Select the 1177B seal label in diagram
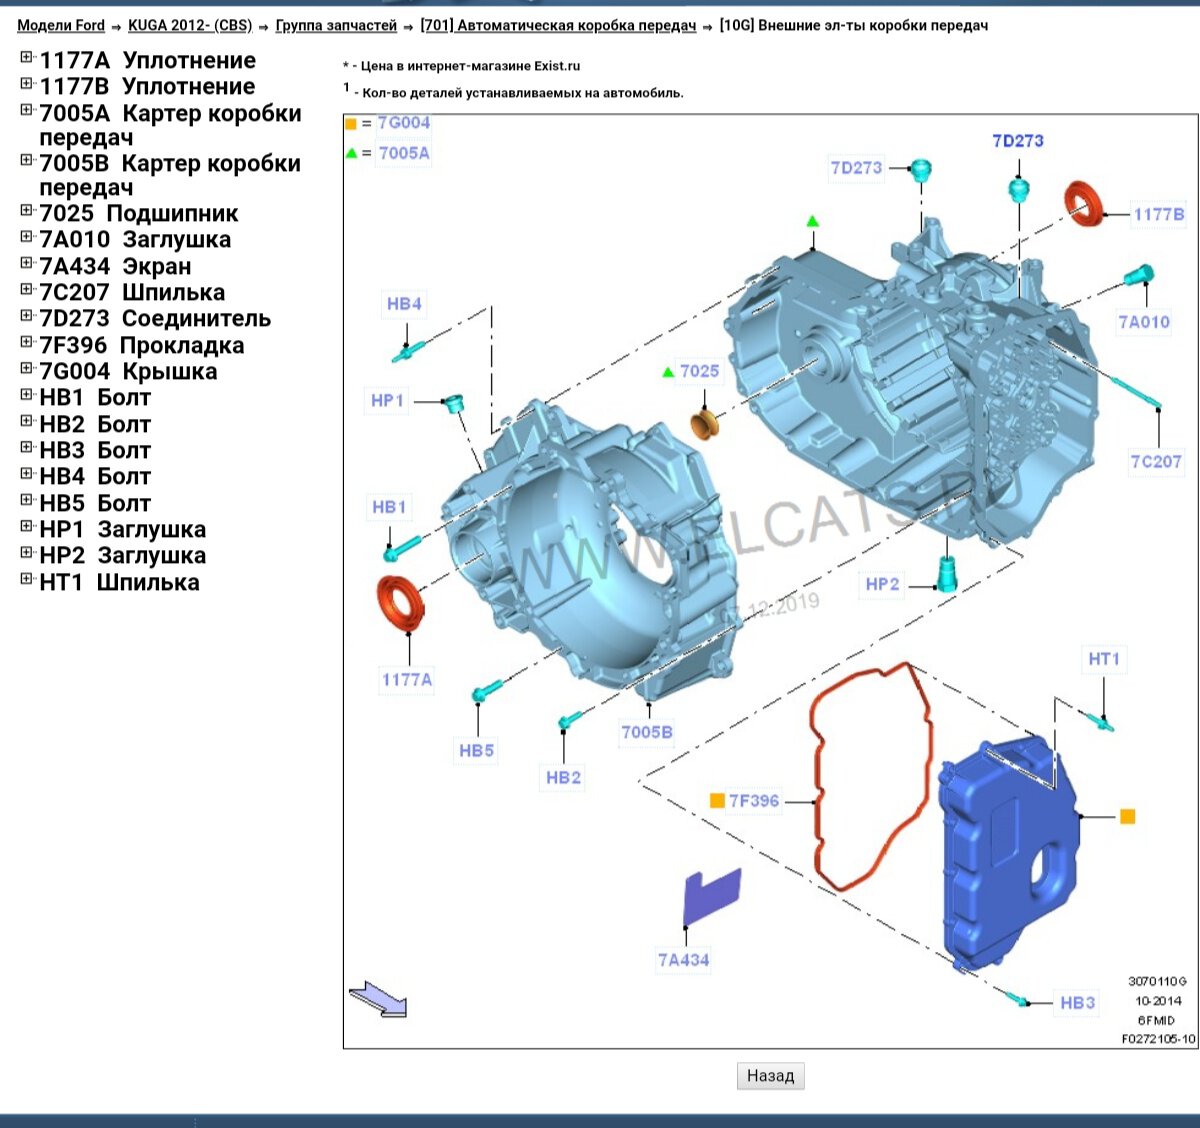Viewport: 1200px width, 1128px height. tap(1158, 214)
